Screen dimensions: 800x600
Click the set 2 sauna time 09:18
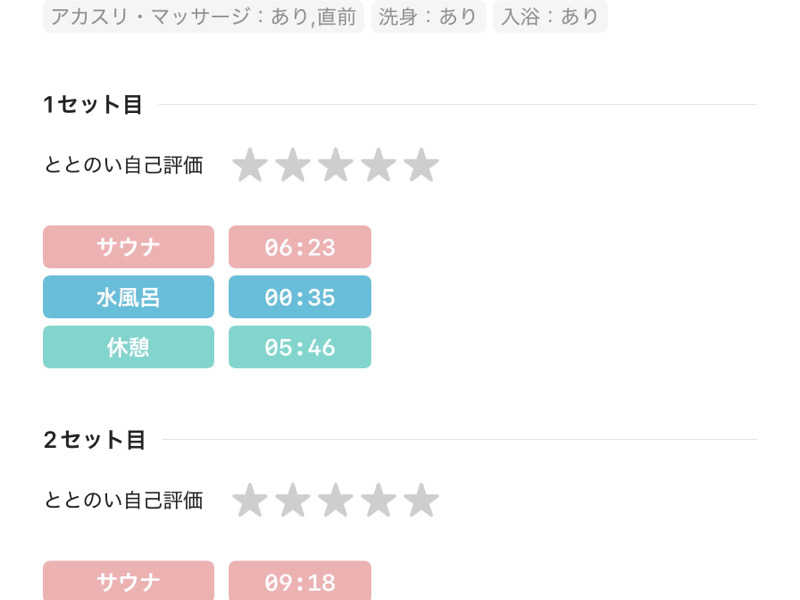click(x=300, y=581)
